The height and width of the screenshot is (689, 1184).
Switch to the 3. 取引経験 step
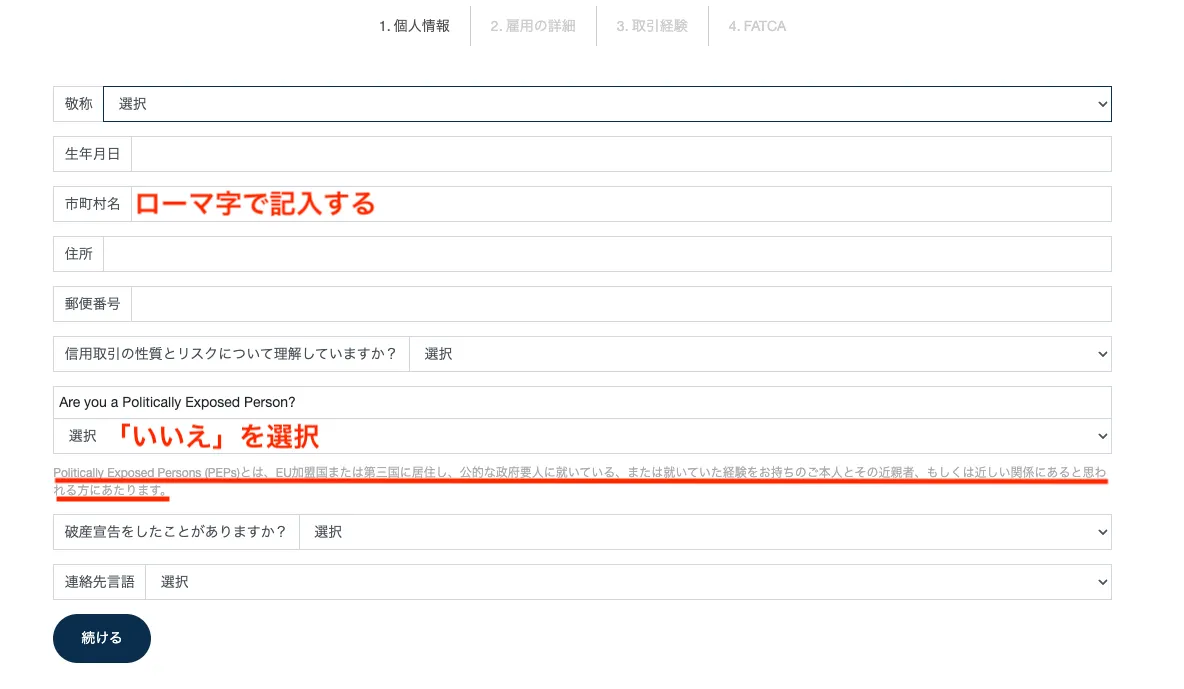(x=652, y=26)
